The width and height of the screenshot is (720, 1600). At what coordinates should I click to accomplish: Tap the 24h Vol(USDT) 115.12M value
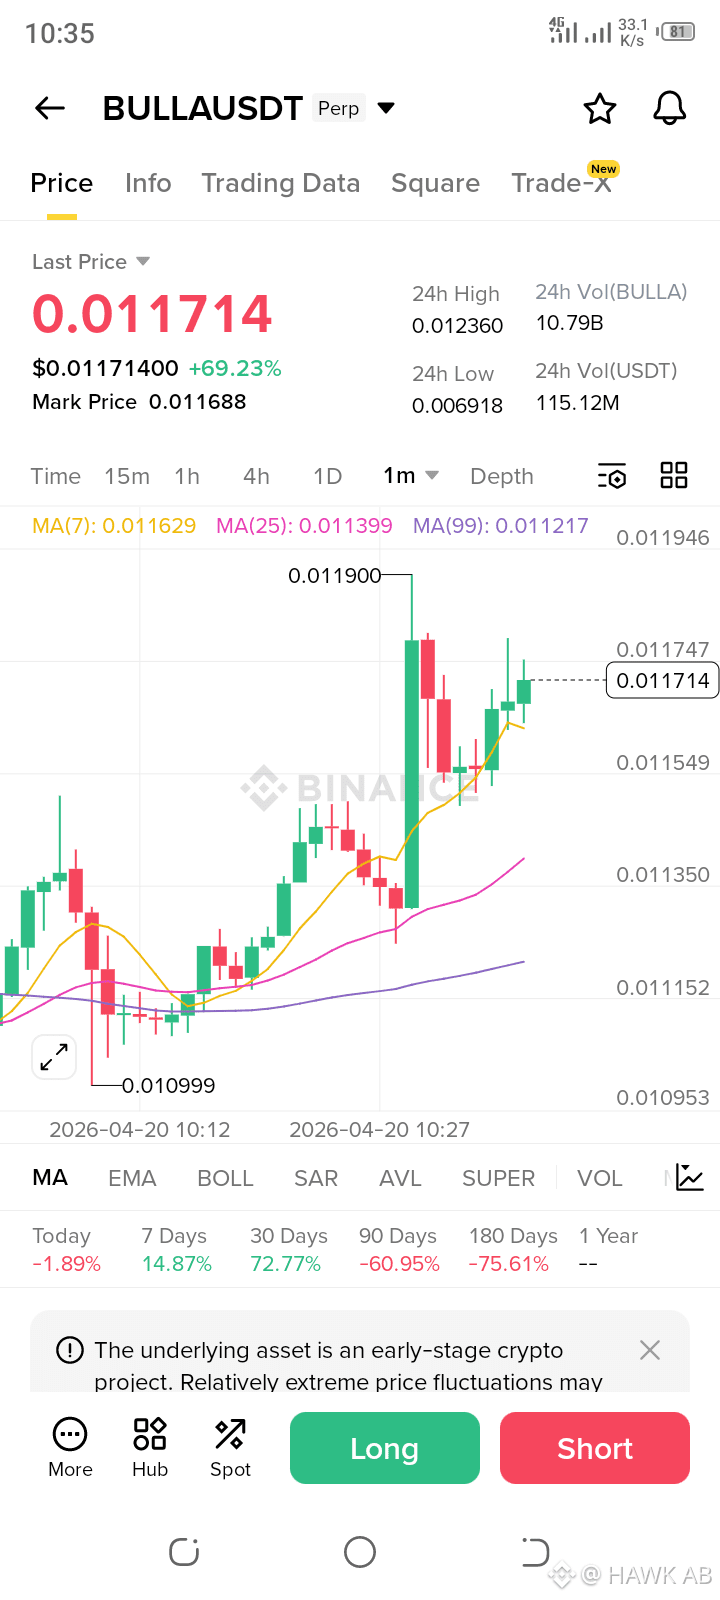click(577, 403)
